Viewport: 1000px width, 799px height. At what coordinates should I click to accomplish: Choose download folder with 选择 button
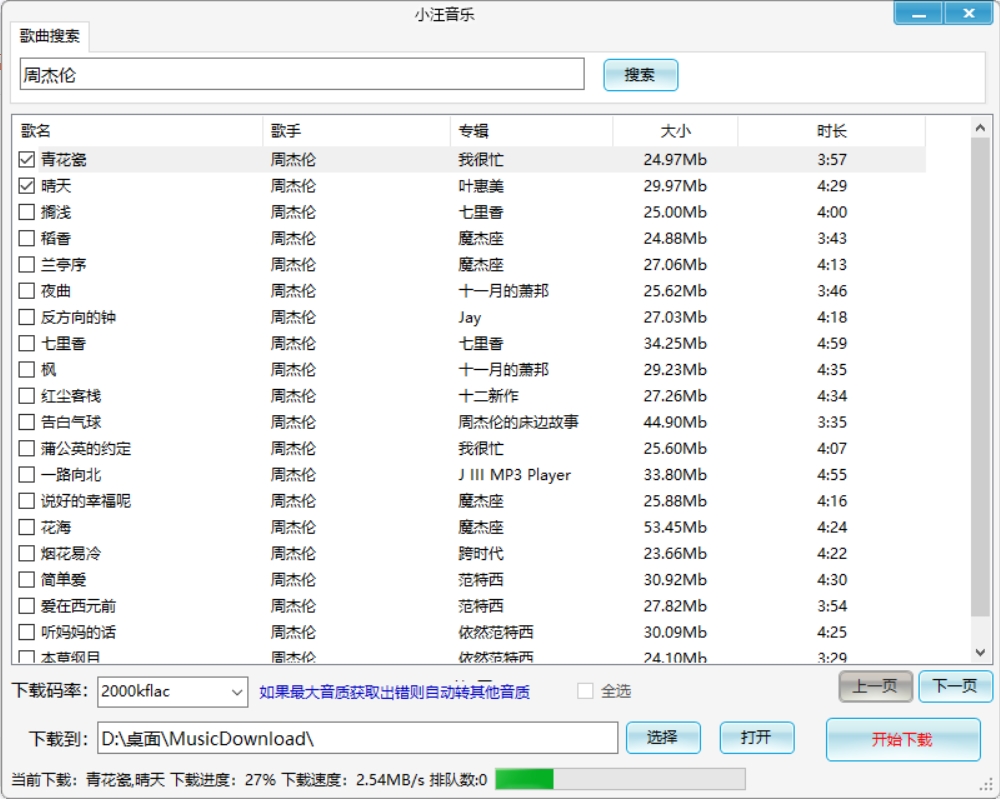click(663, 738)
